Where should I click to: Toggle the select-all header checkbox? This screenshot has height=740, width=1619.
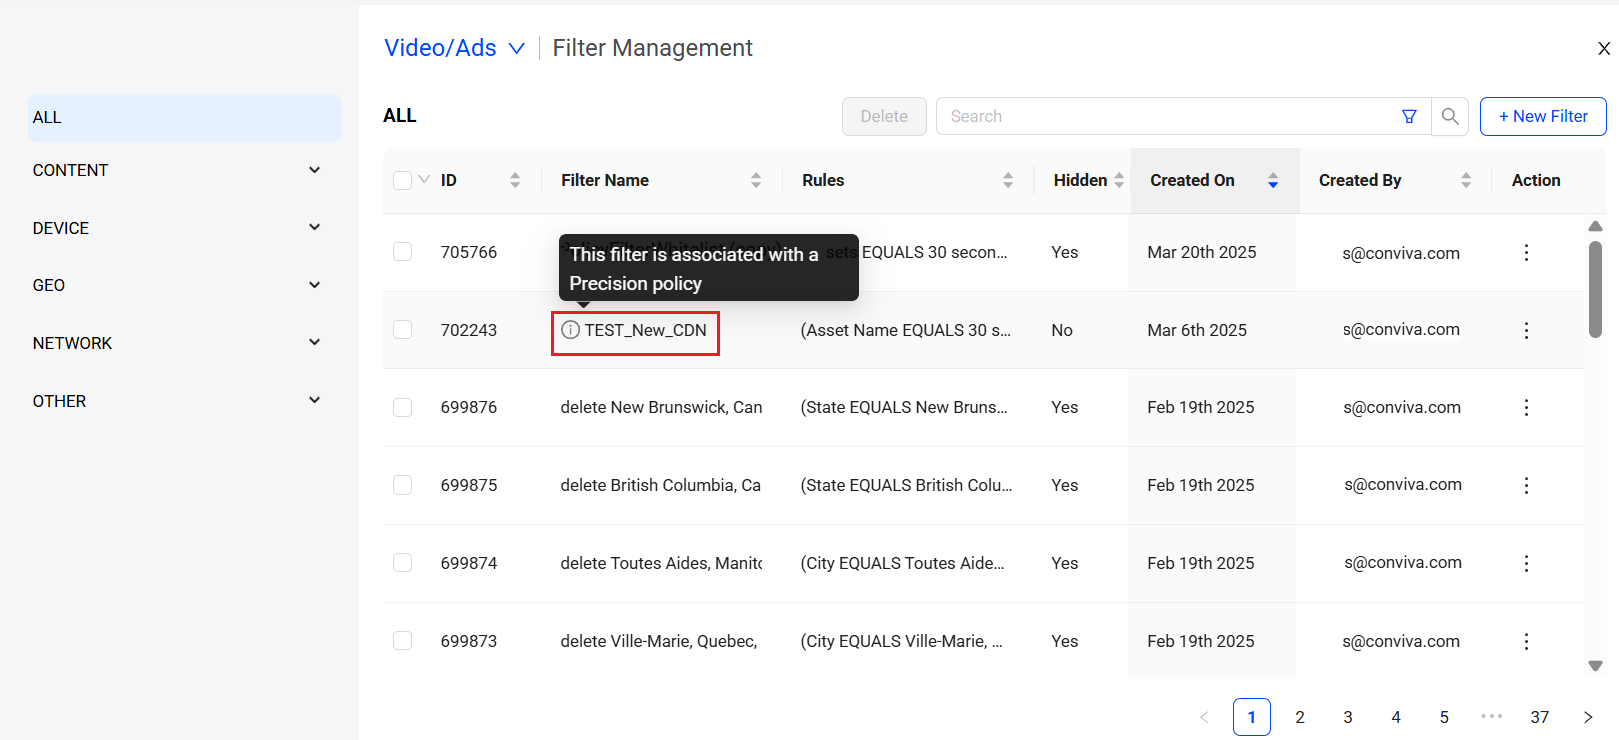coord(403,180)
